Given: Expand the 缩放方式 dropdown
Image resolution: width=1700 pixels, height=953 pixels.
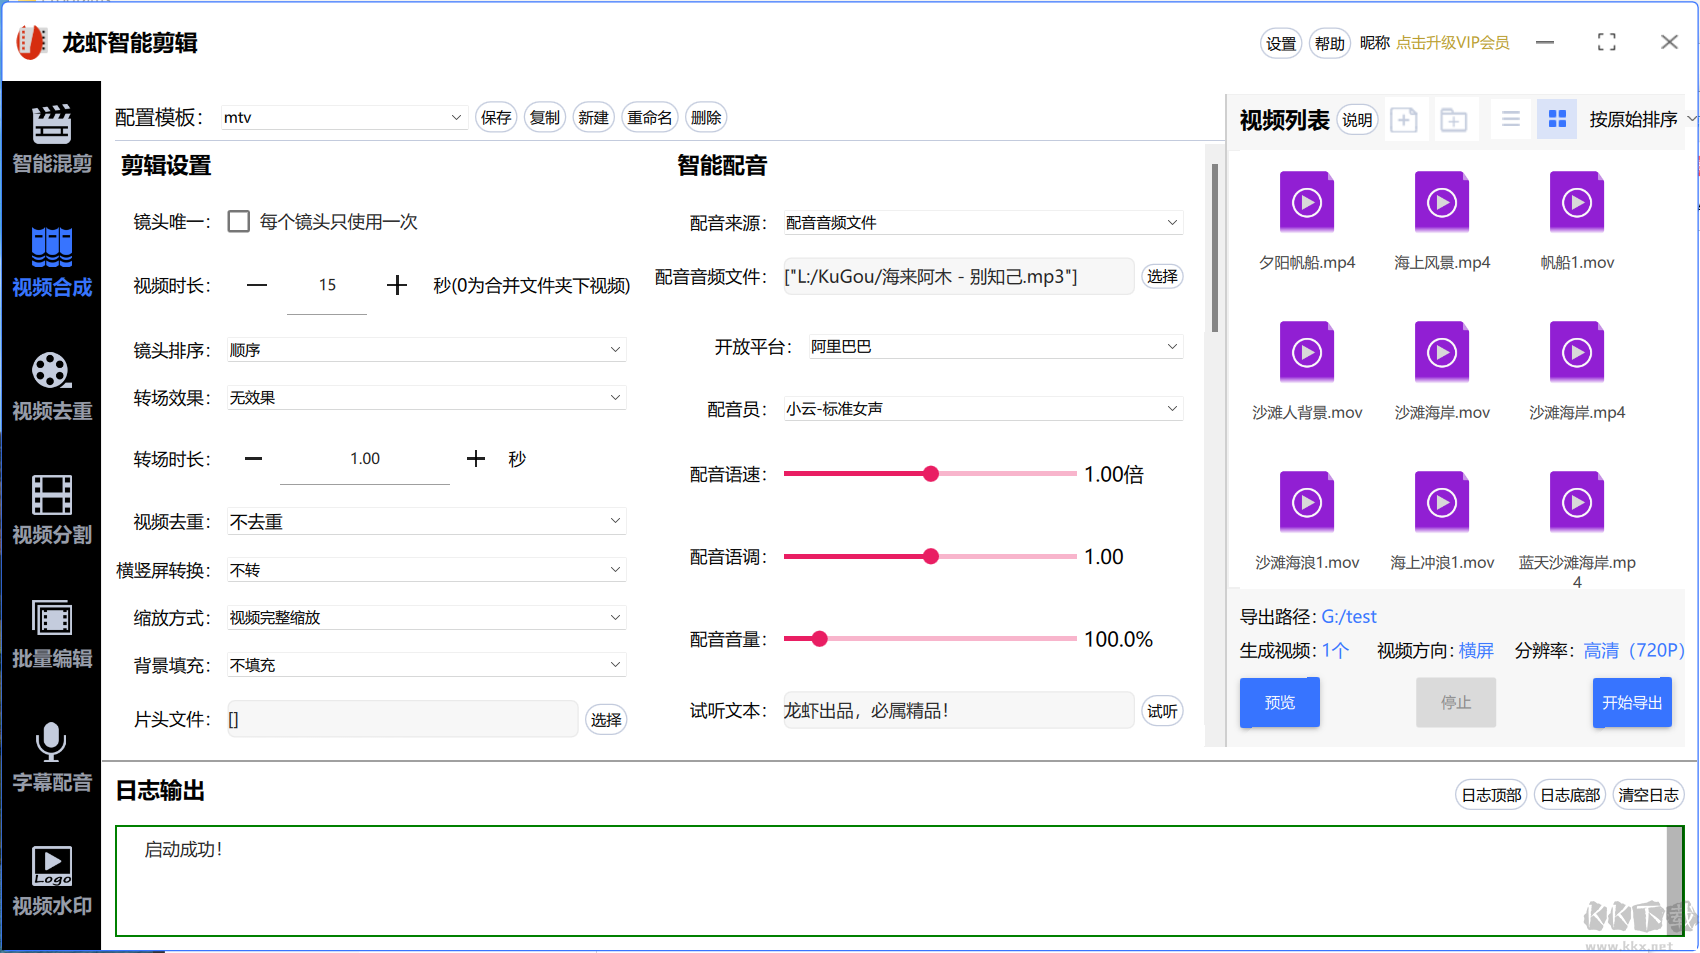Looking at the screenshot, I should click(426, 617).
